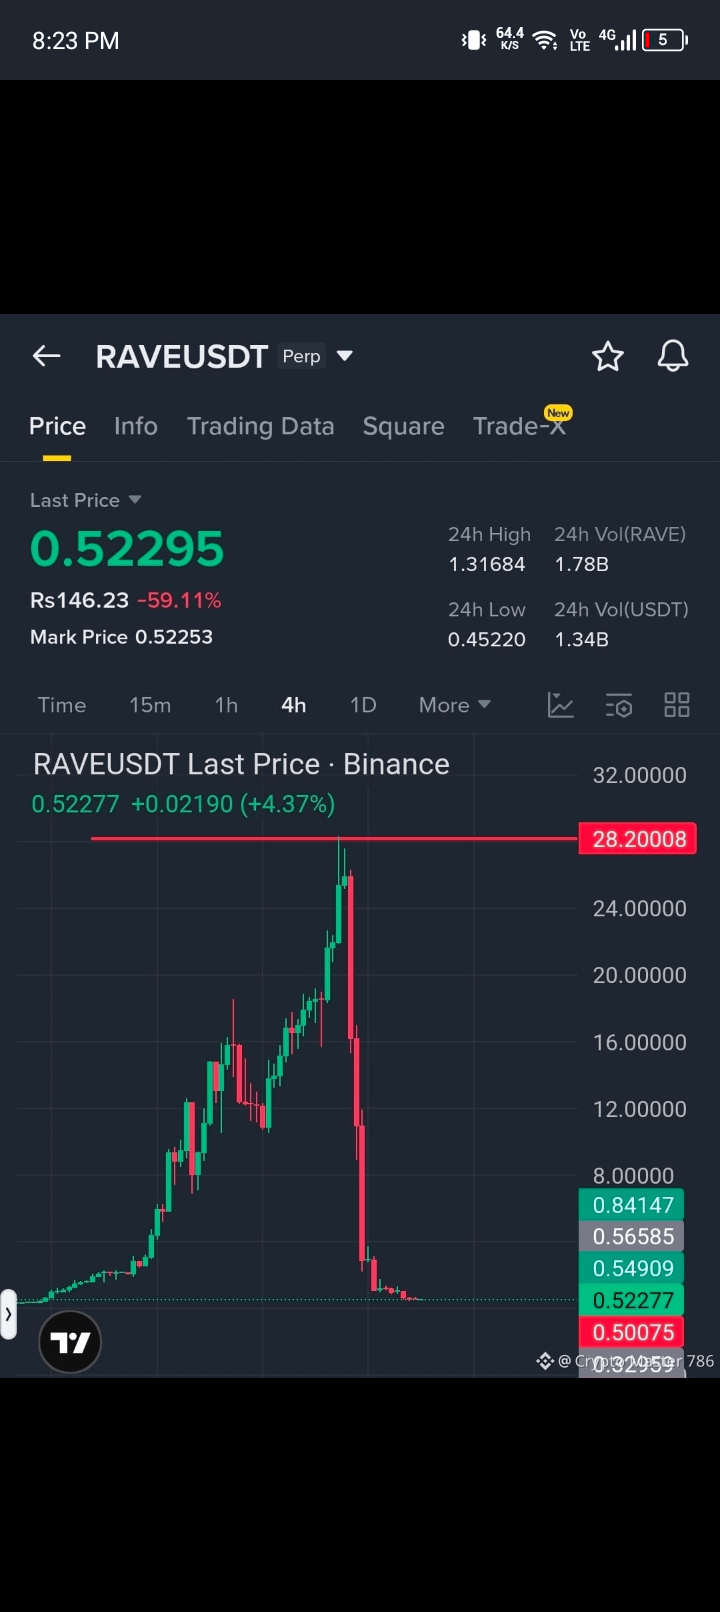Tap the 8:23 PM clock

[75, 41]
